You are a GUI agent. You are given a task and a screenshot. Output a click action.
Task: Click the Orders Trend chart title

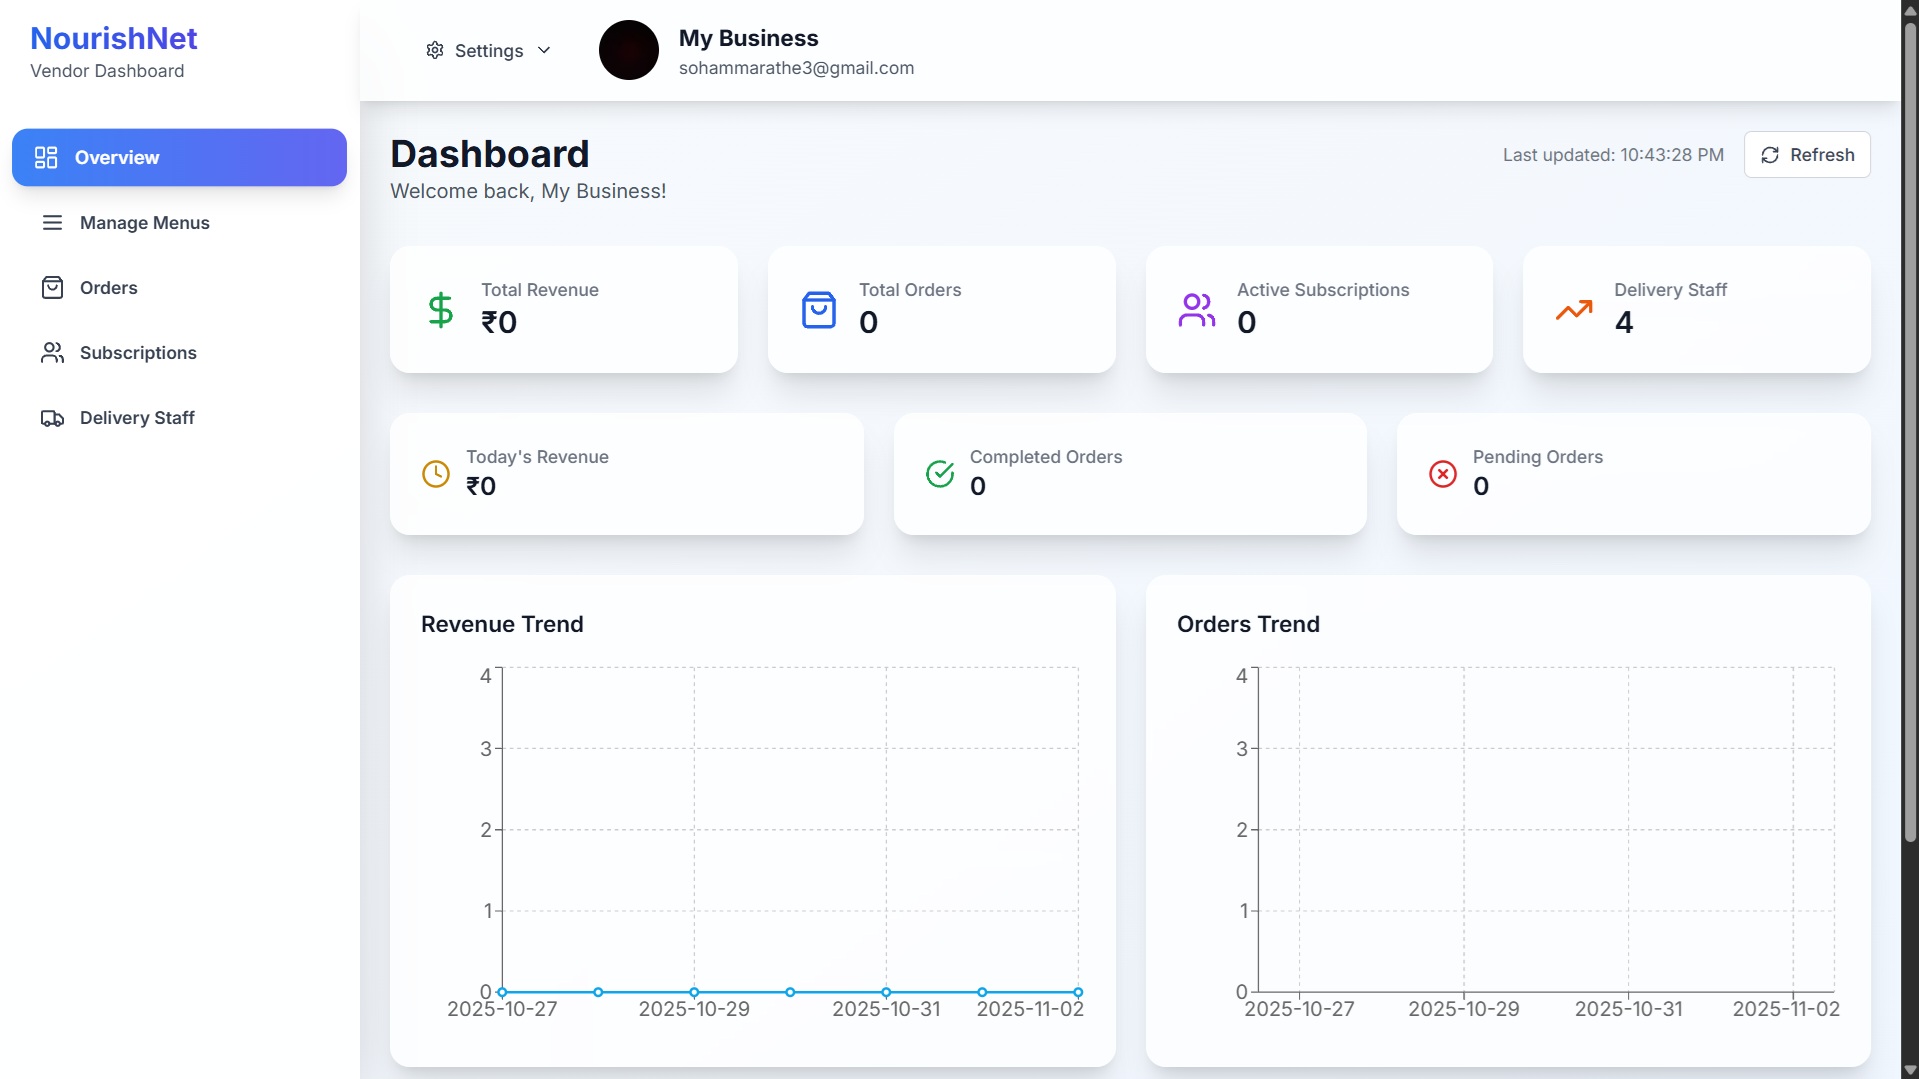[1248, 624]
